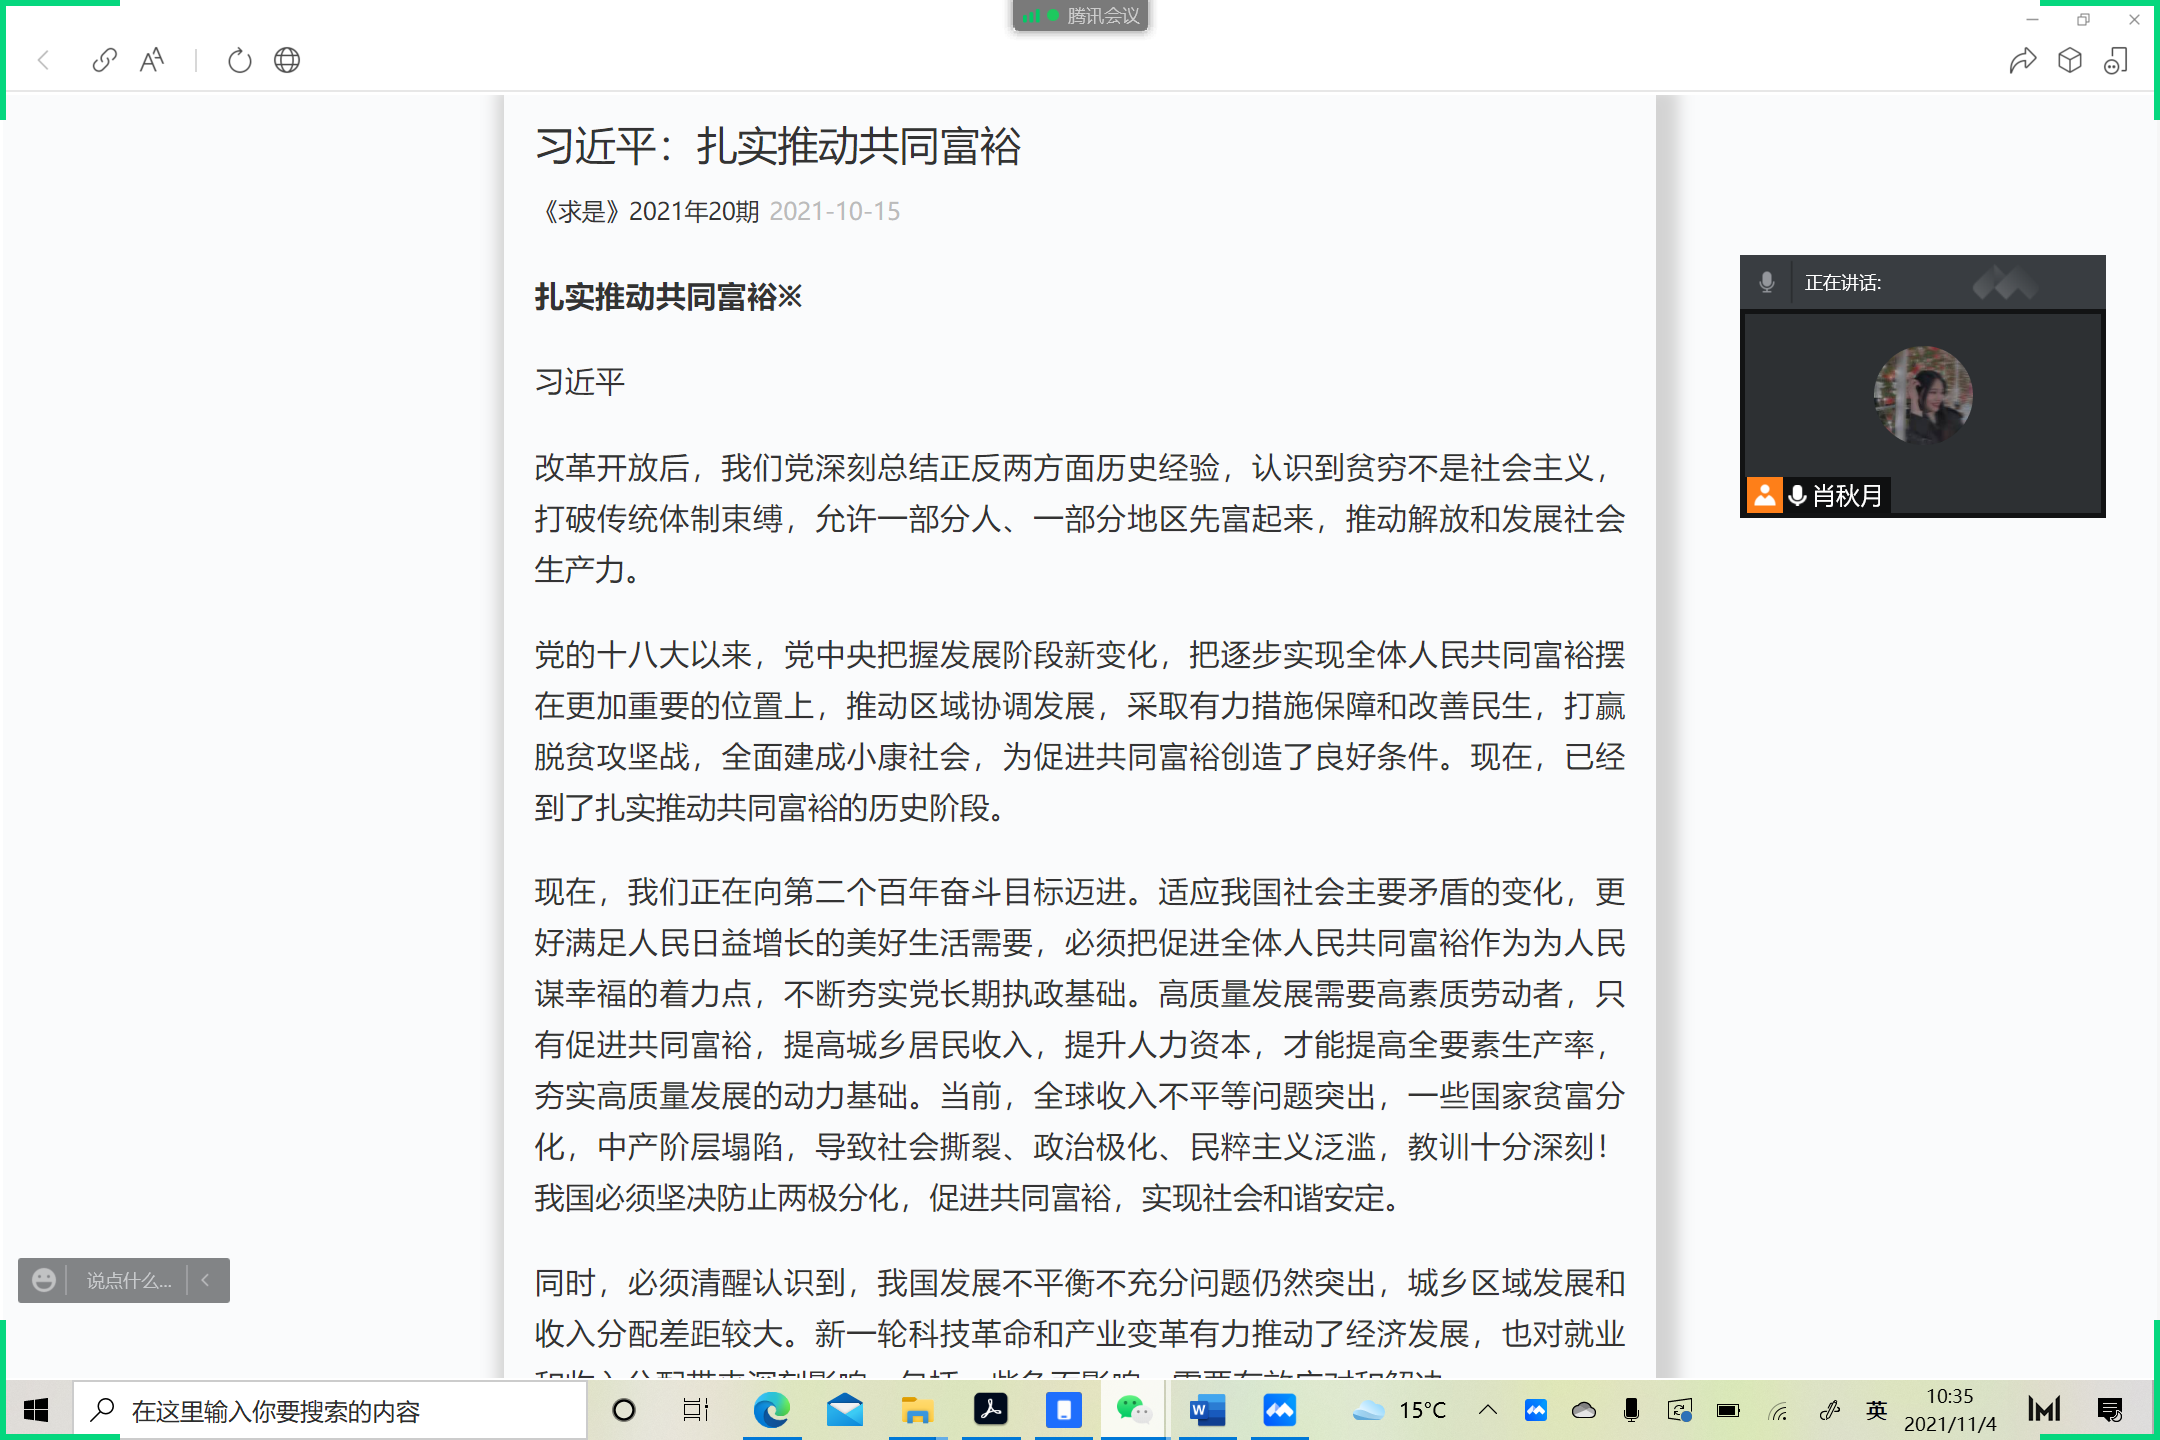This screenshot has width=2160, height=1440.
Task: Expand hidden system tray icons
Action: [x=1488, y=1410]
